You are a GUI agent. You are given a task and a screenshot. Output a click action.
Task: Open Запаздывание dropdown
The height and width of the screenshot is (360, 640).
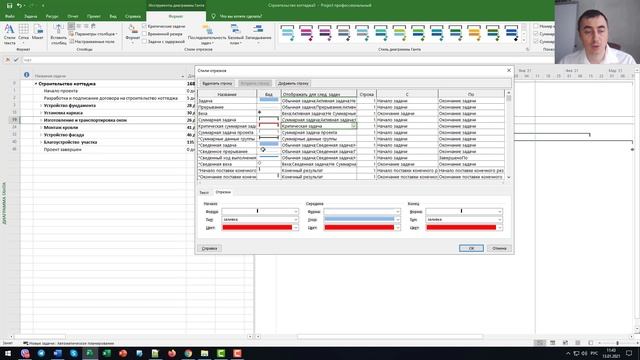click(258, 33)
